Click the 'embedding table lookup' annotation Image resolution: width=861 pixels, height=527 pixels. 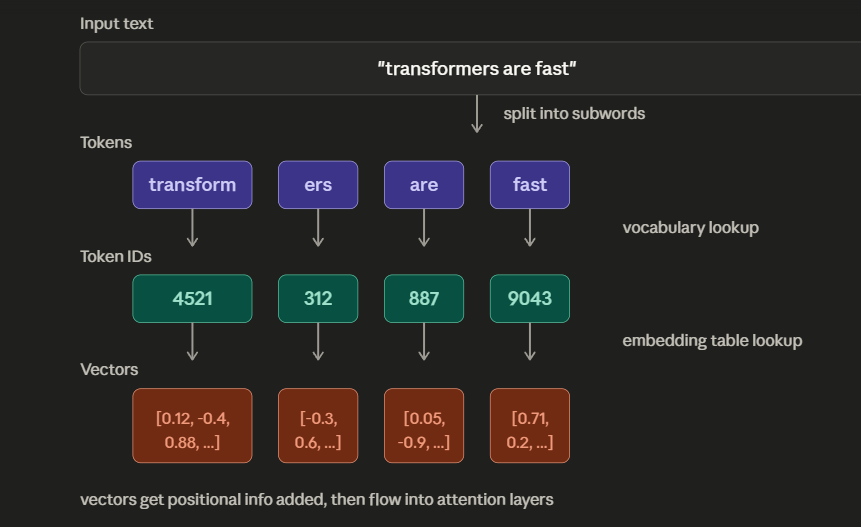[x=712, y=340]
